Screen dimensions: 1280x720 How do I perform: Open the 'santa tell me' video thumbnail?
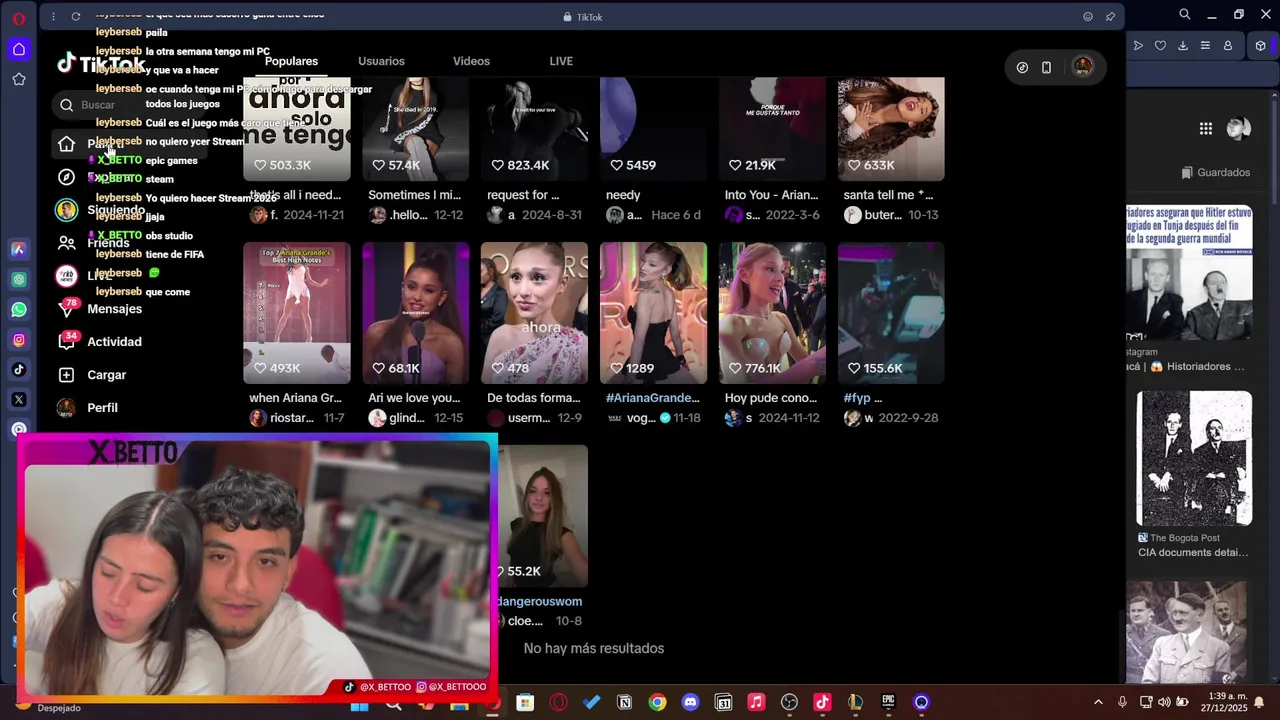[891, 129]
